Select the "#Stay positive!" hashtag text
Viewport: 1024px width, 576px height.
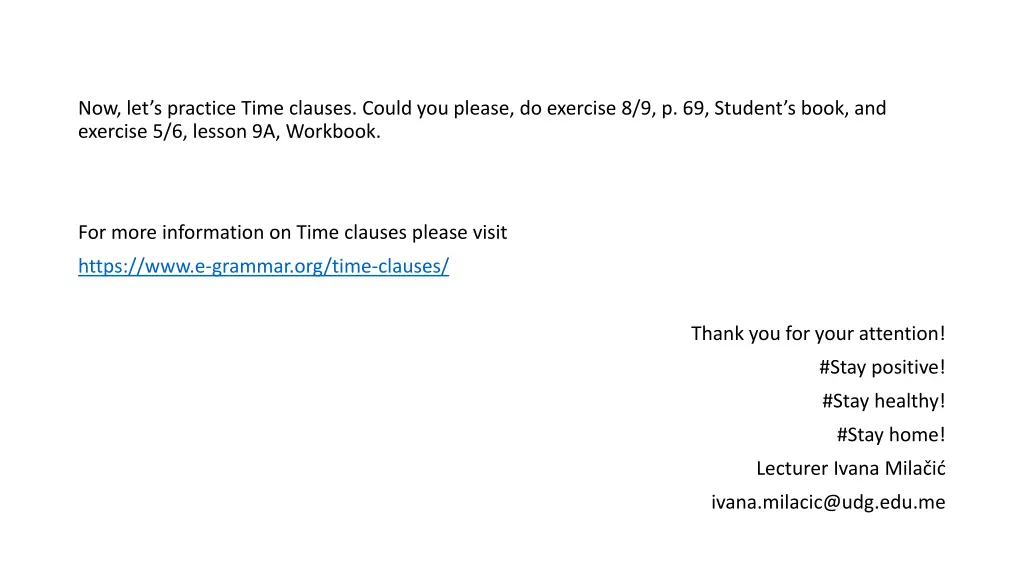[x=880, y=367]
